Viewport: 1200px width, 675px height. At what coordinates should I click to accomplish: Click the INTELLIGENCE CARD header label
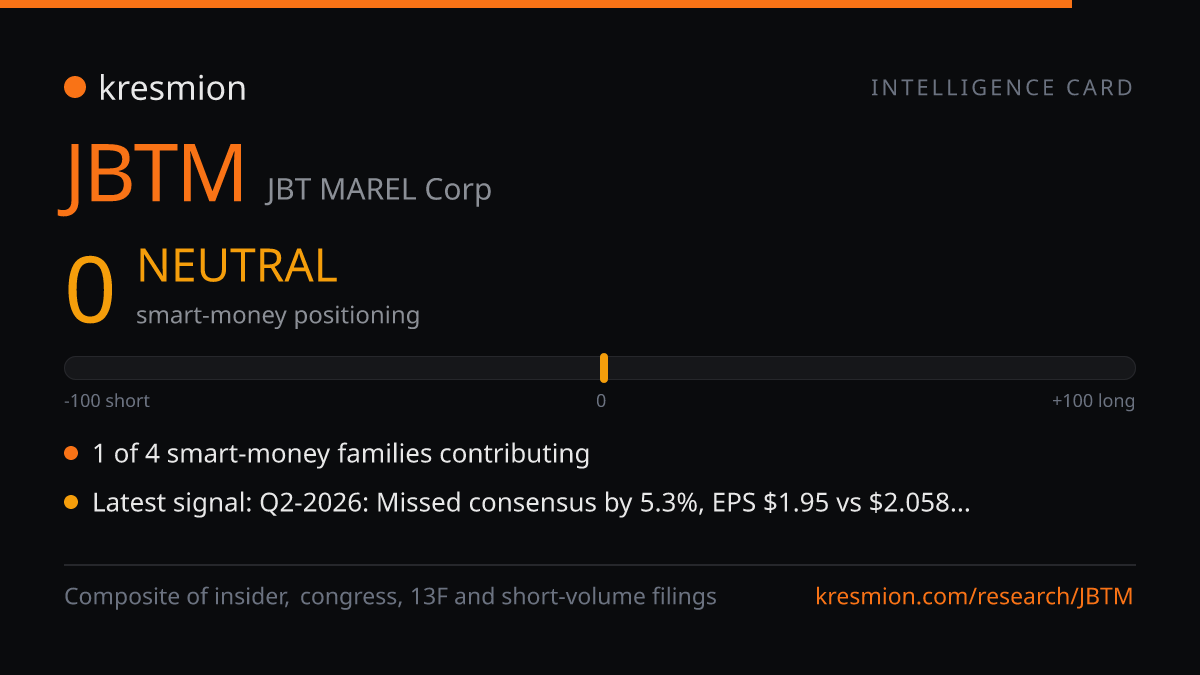pos(1002,88)
